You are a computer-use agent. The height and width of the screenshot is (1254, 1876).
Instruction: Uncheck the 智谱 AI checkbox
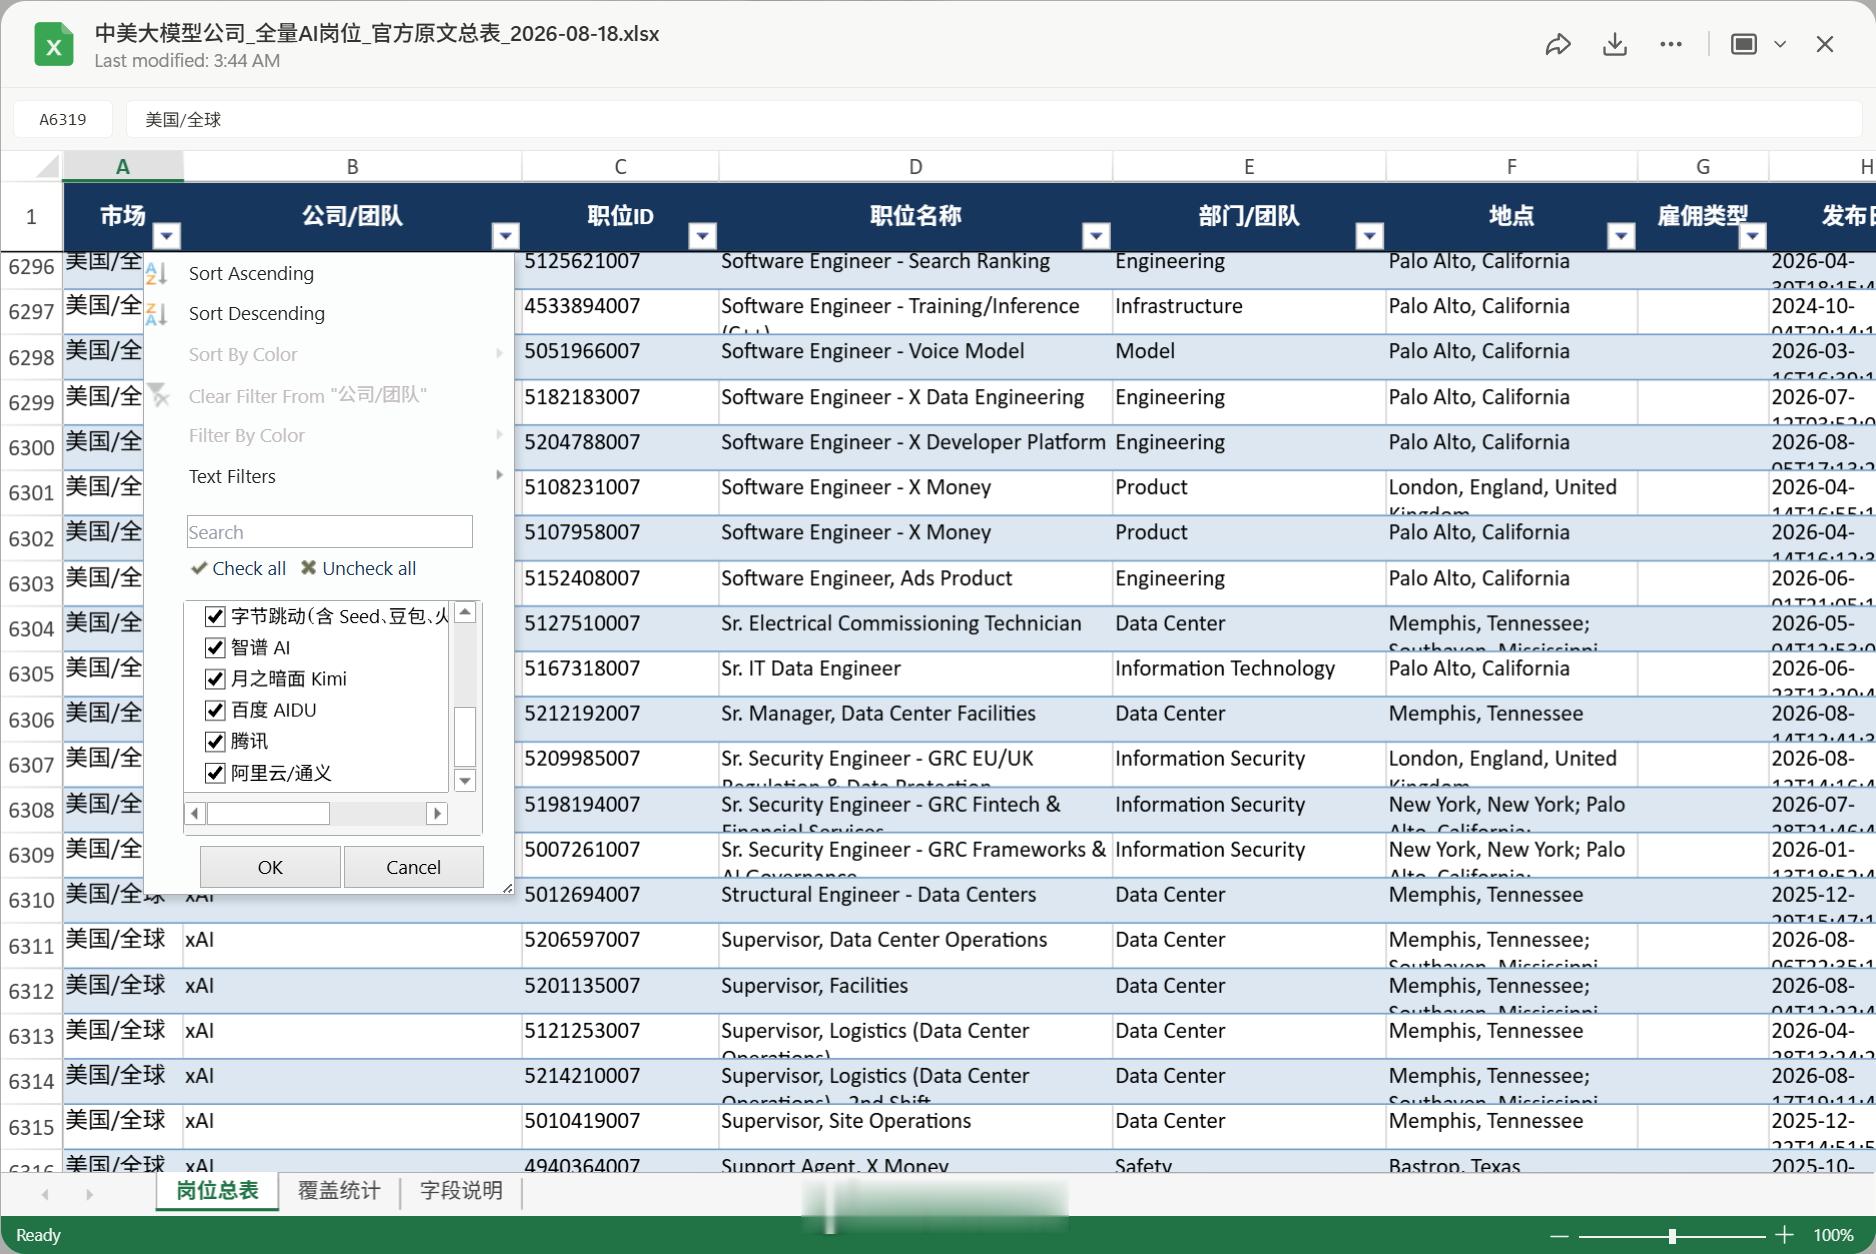tap(214, 647)
